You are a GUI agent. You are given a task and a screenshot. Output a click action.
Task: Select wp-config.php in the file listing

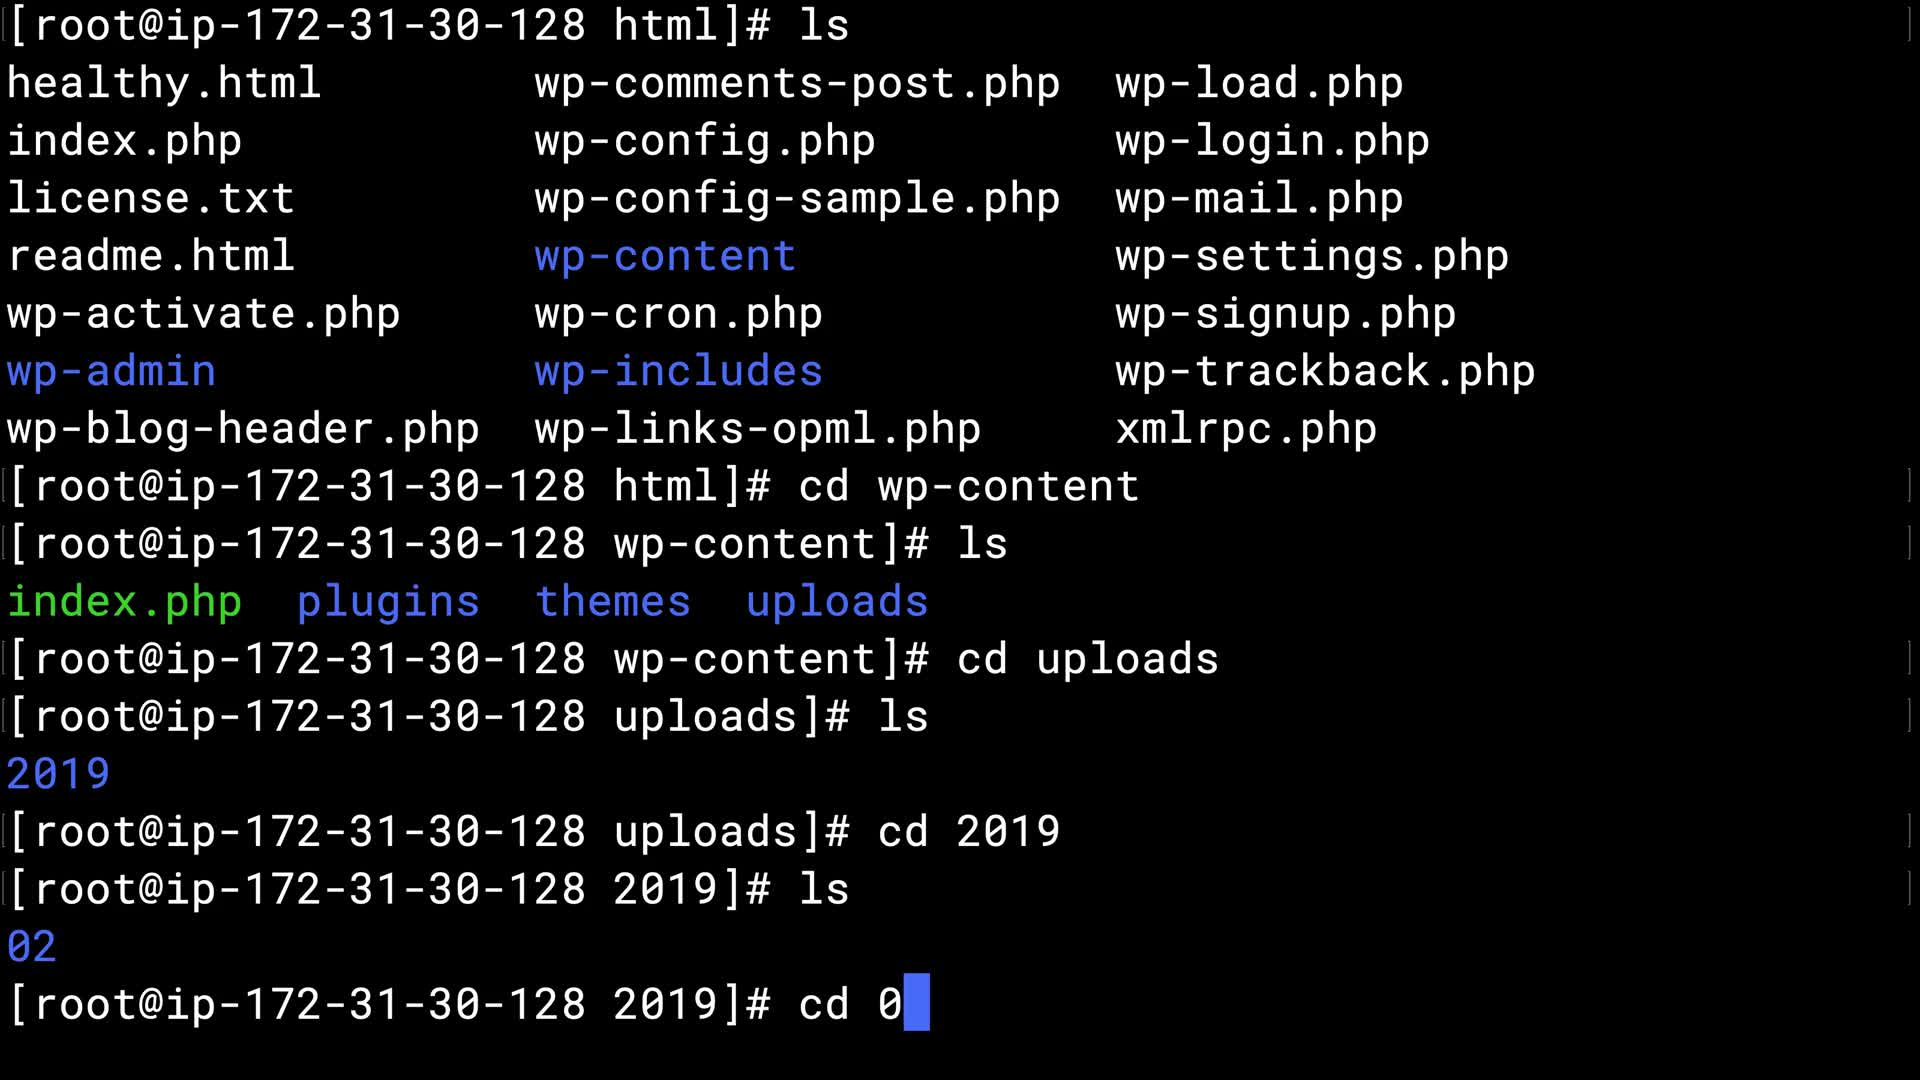pyautogui.click(x=704, y=141)
